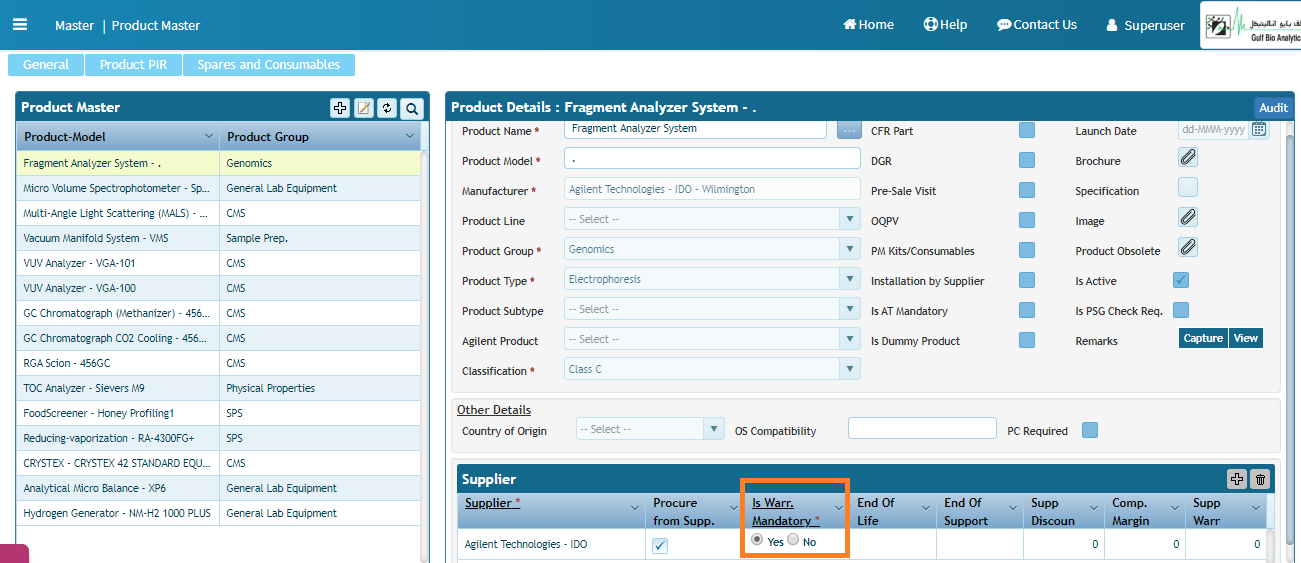Open the Agilent Product dropdown
The image size is (1301, 563).
tap(850, 339)
